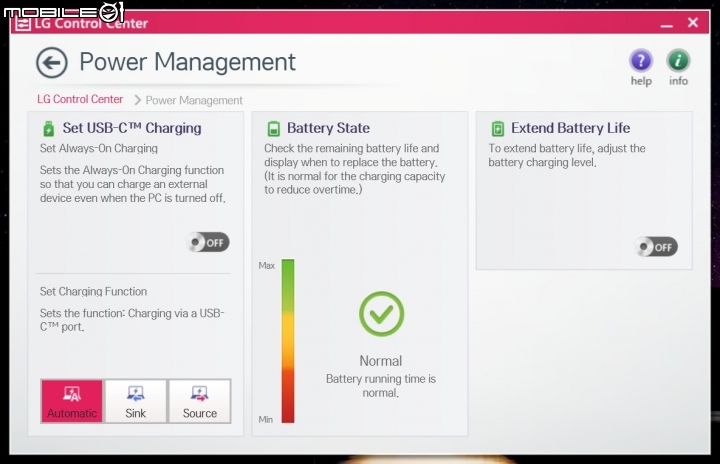Select Source charging function
The height and width of the screenshot is (464, 720).
200,401
